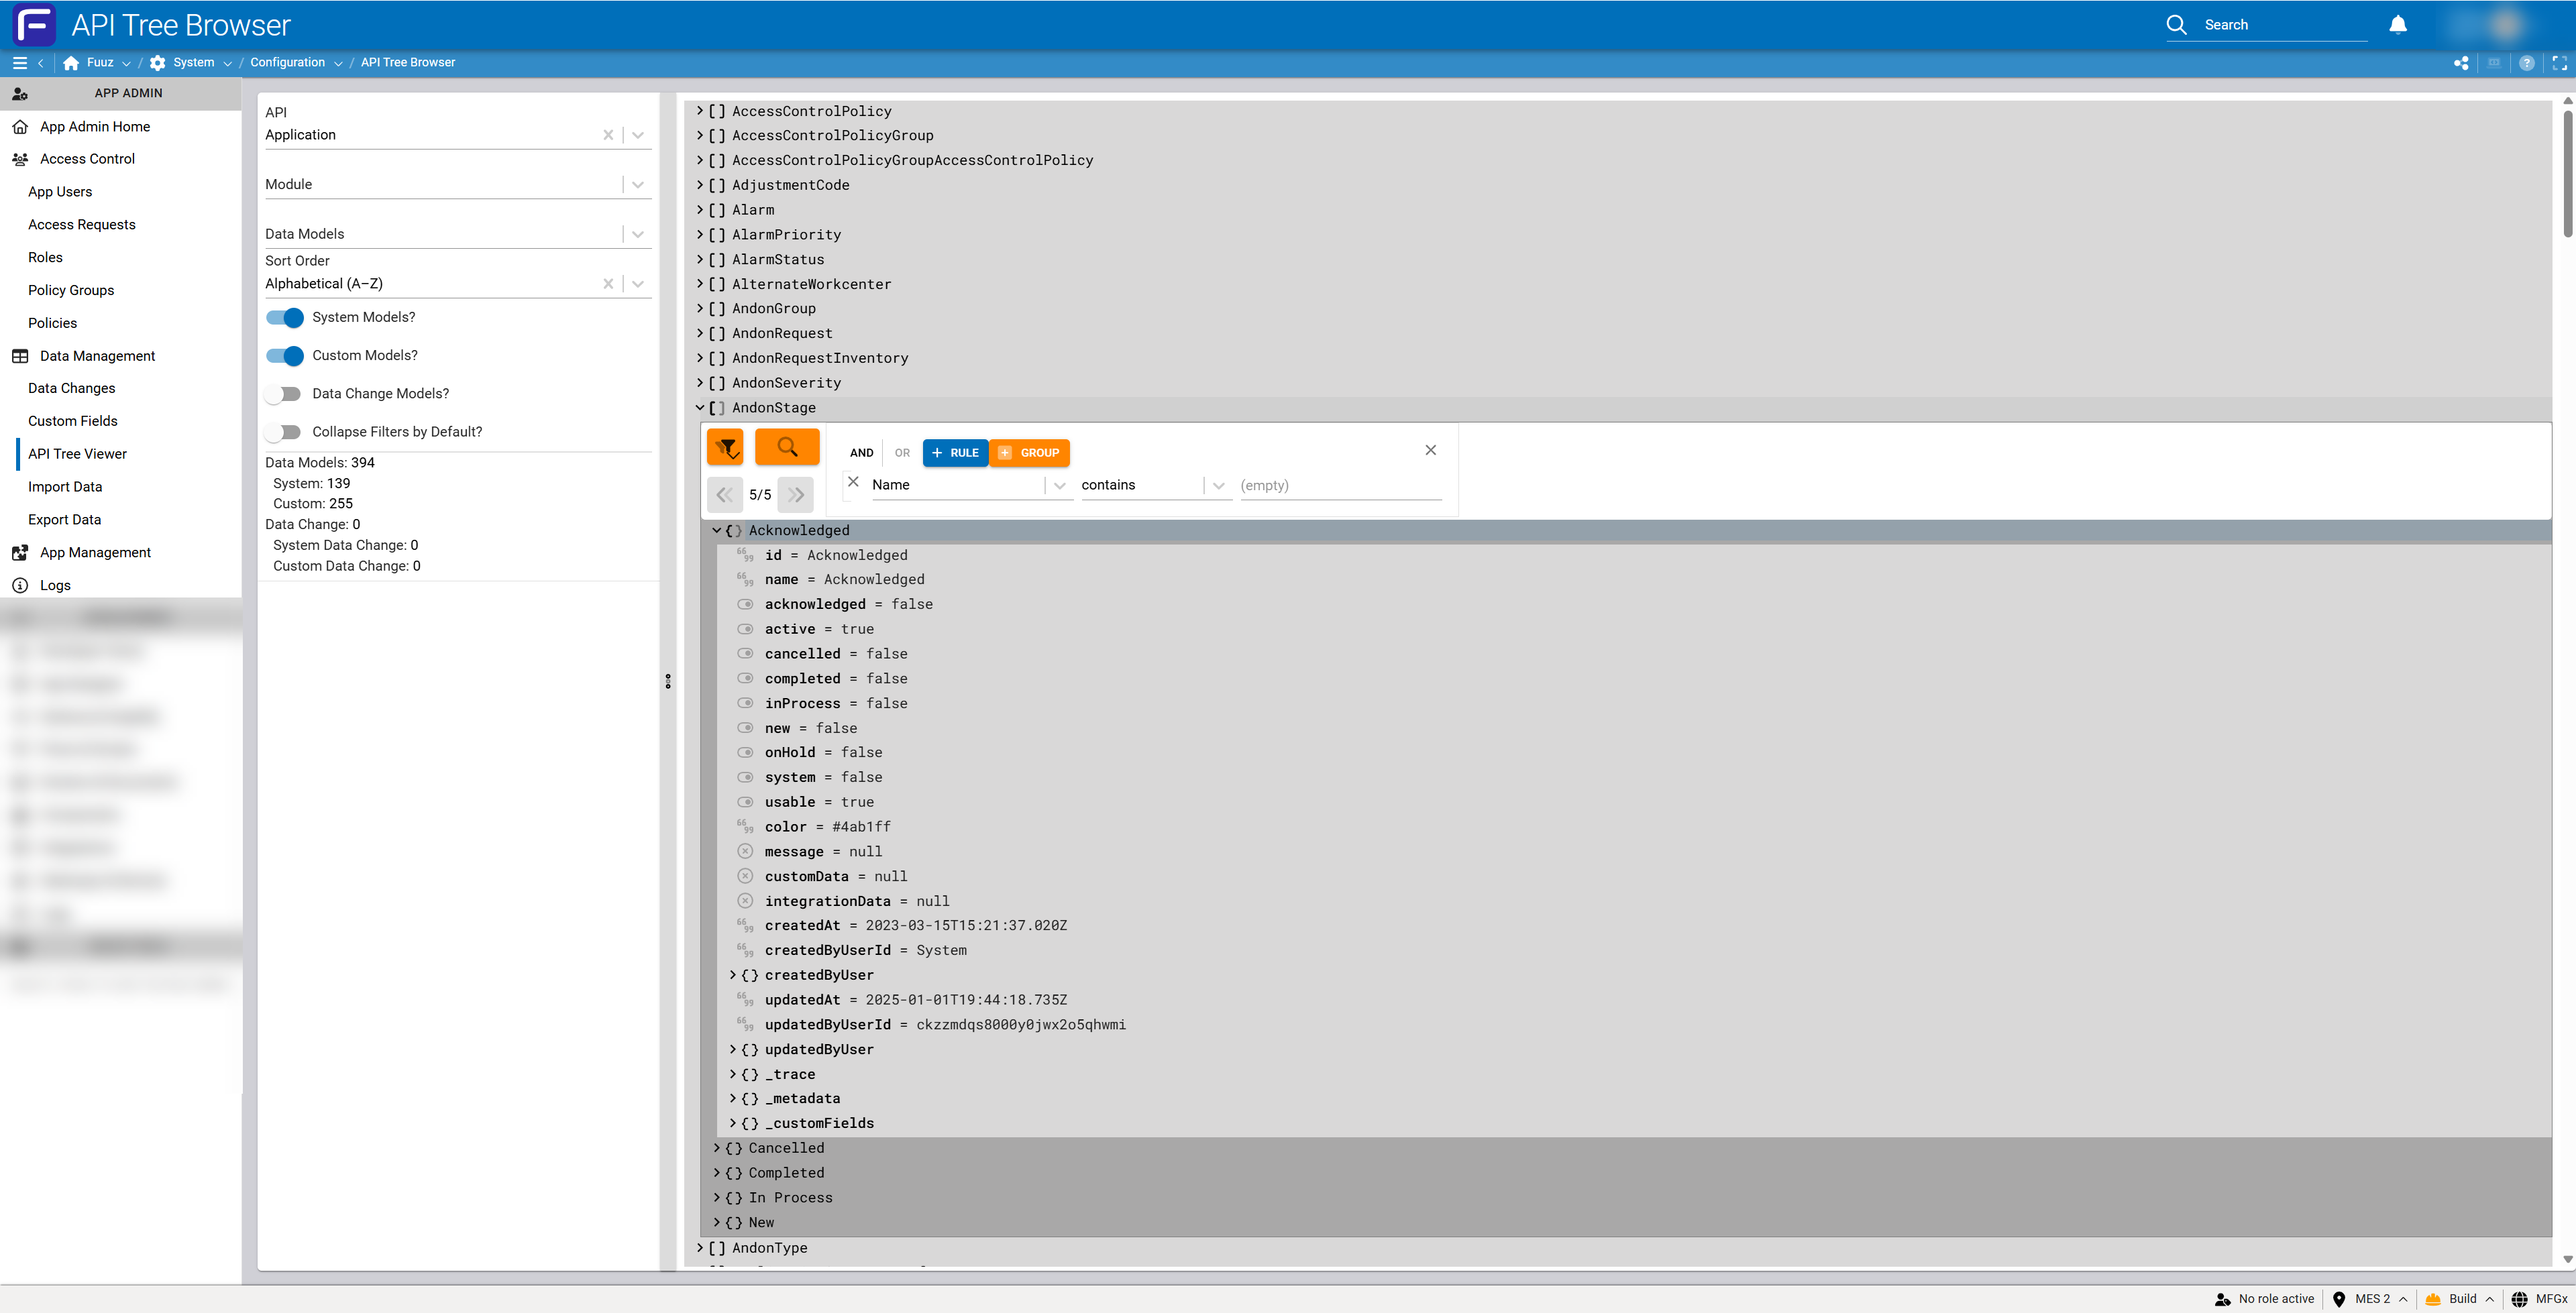Open the hamburger menu icon

pyautogui.click(x=19, y=63)
